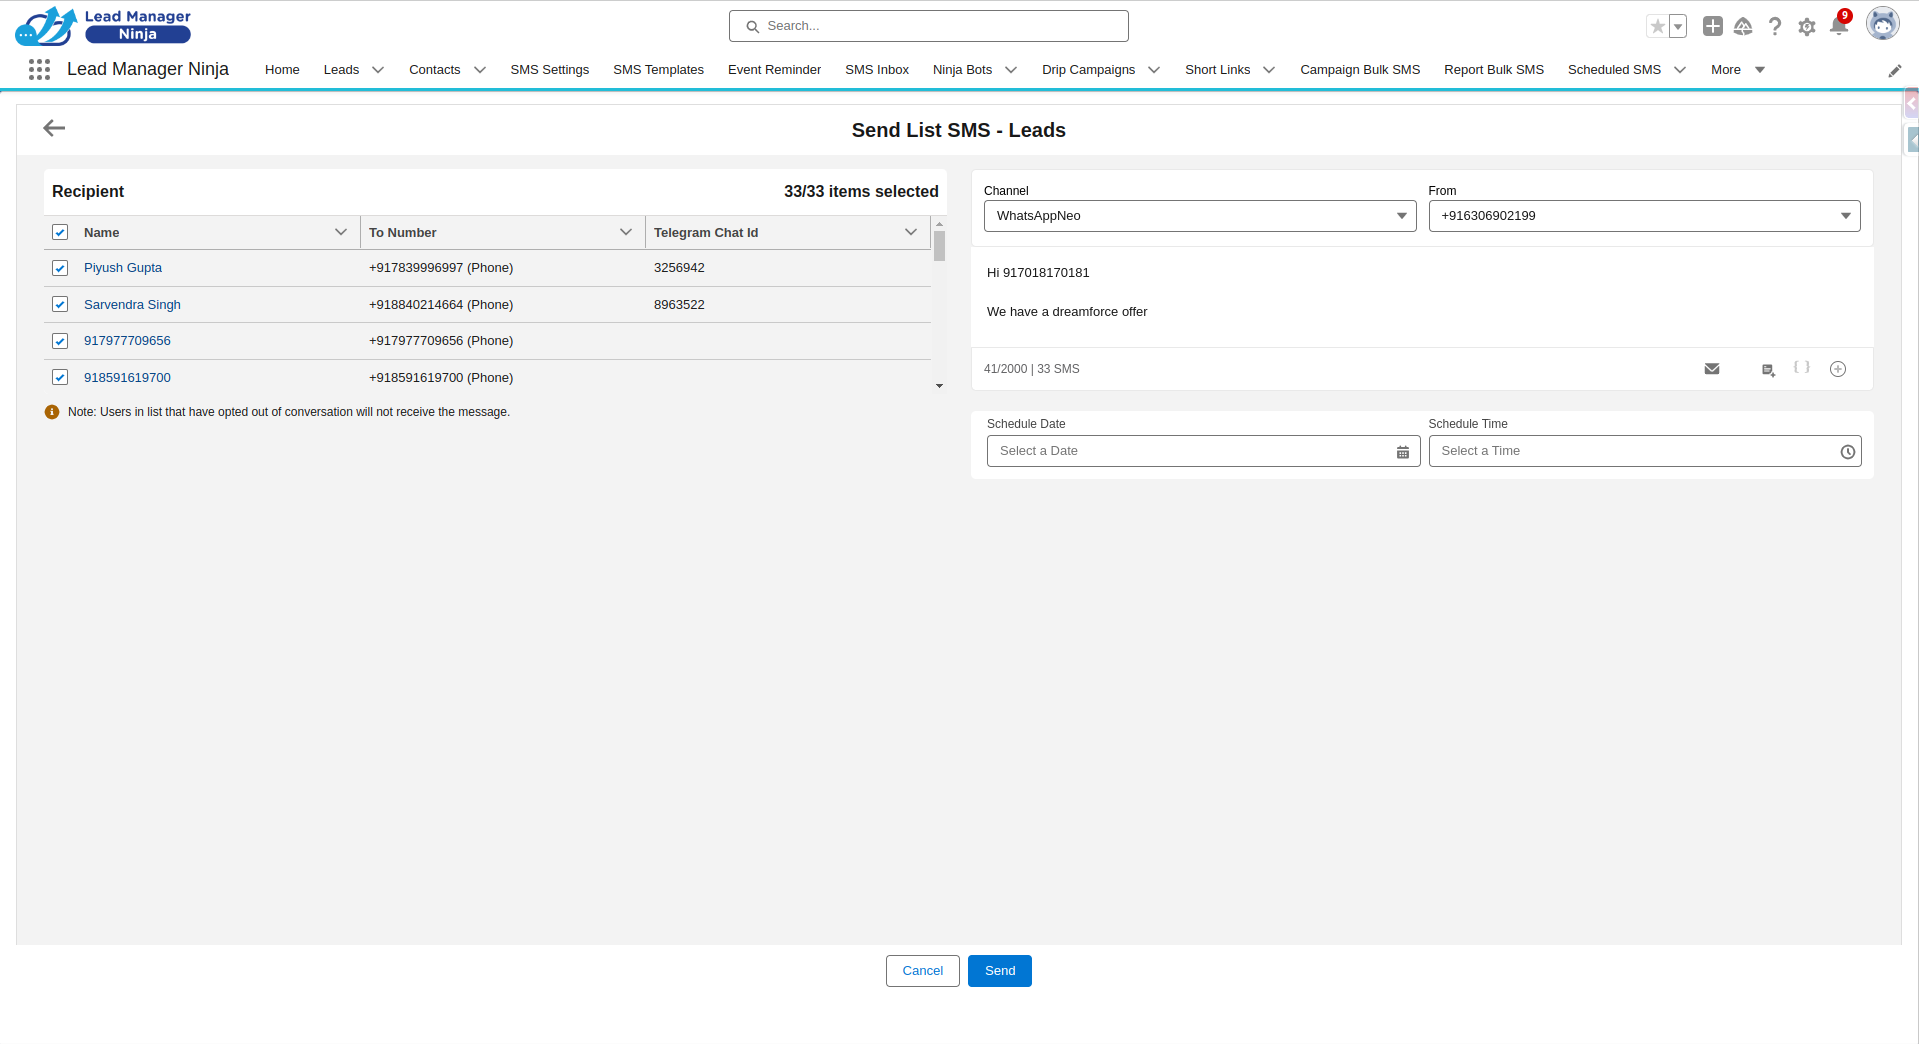Viewport: 1919px width, 1044px height.
Task: Click into the global Search field
Action: (x=929, y=26)
